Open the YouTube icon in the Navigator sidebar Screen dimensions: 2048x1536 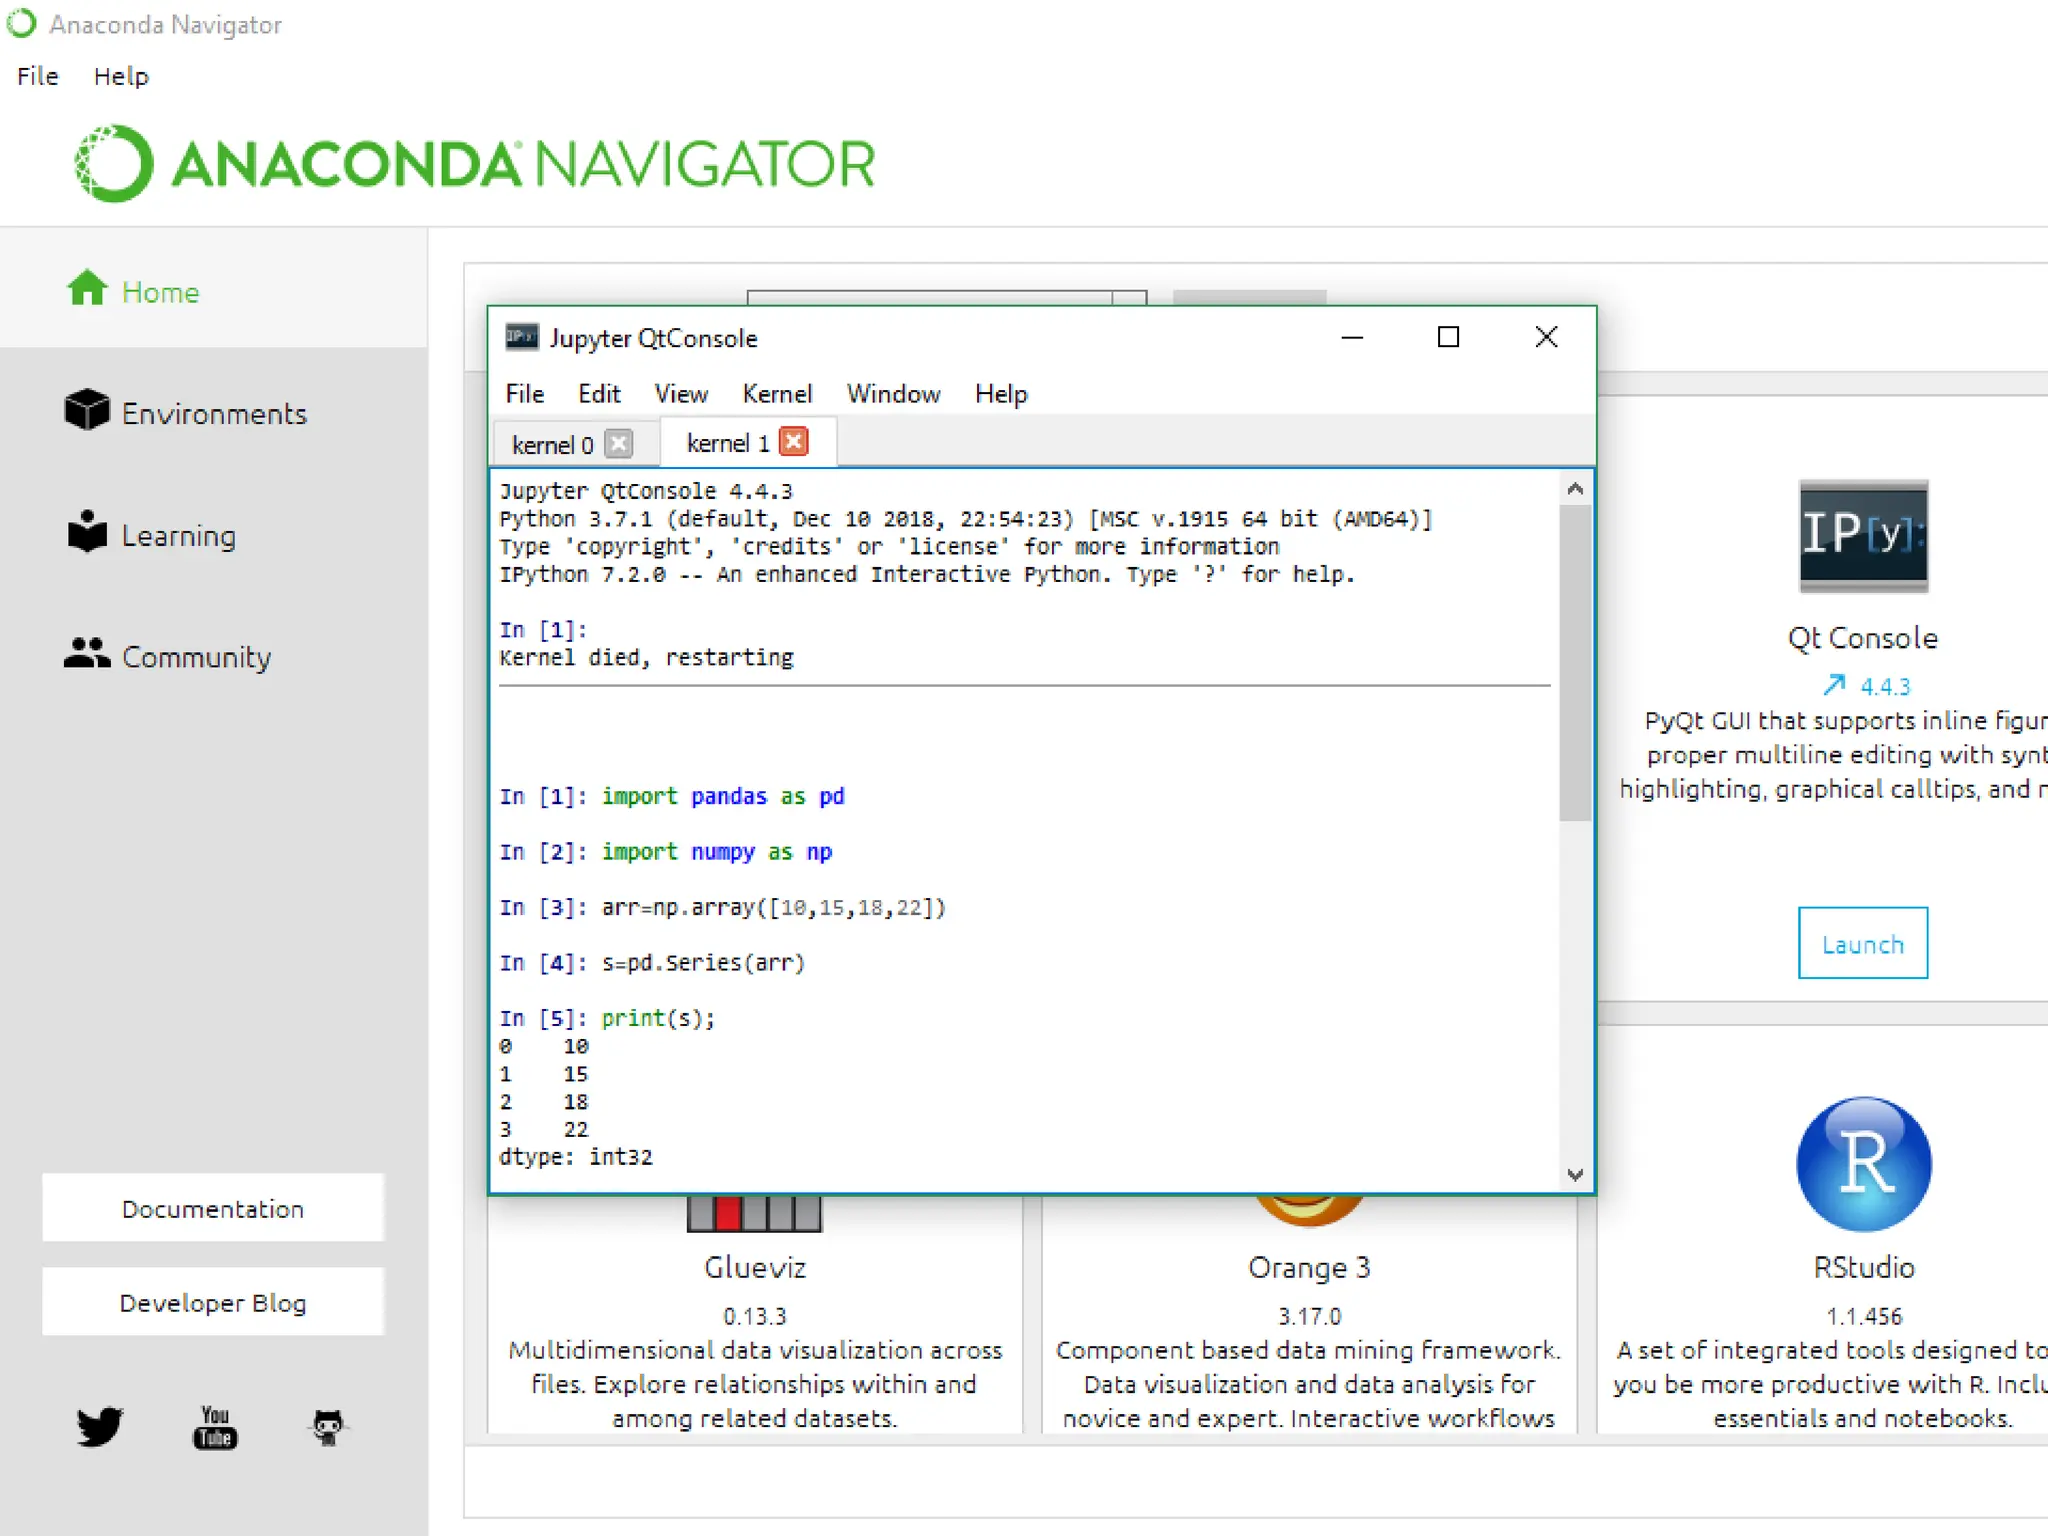[215, 1428]
